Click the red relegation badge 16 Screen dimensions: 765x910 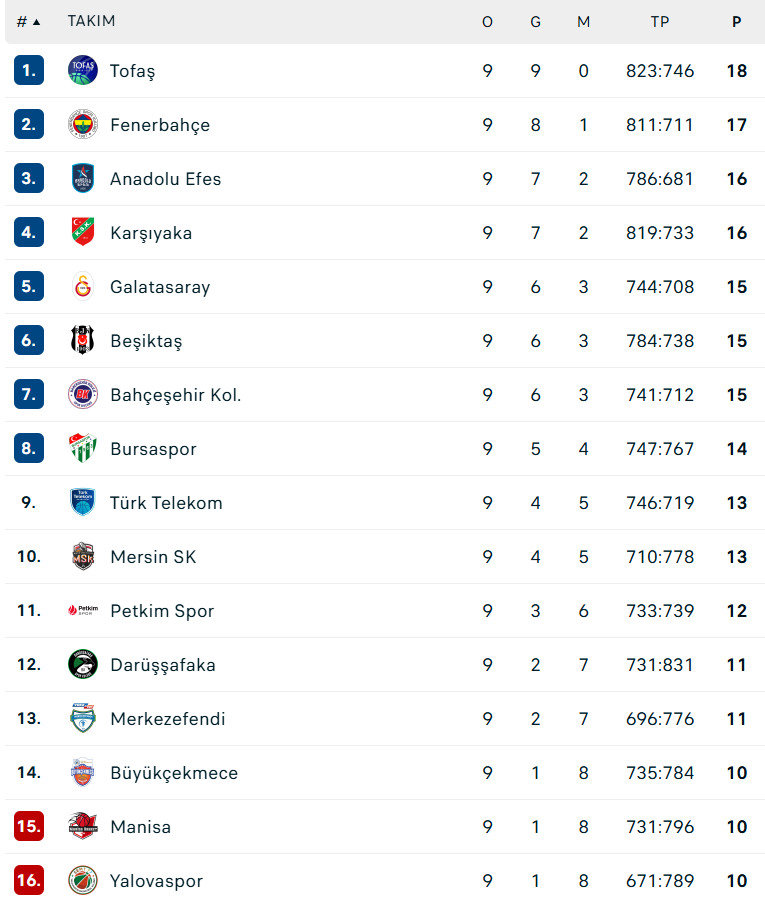click(x=28, y=880)
